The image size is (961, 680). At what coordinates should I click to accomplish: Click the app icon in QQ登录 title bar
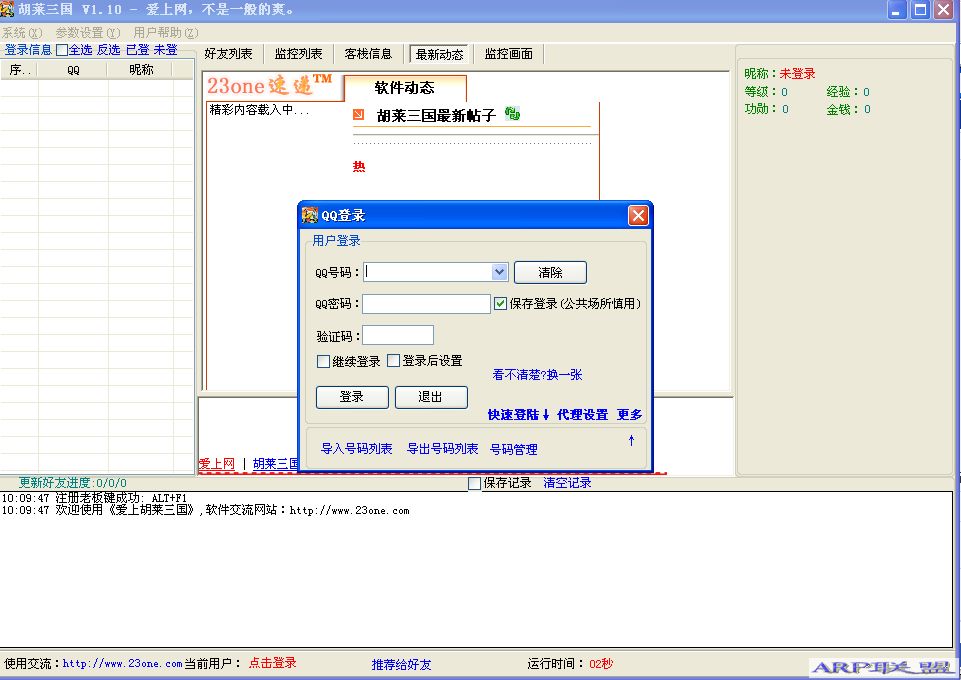[310, 215]
